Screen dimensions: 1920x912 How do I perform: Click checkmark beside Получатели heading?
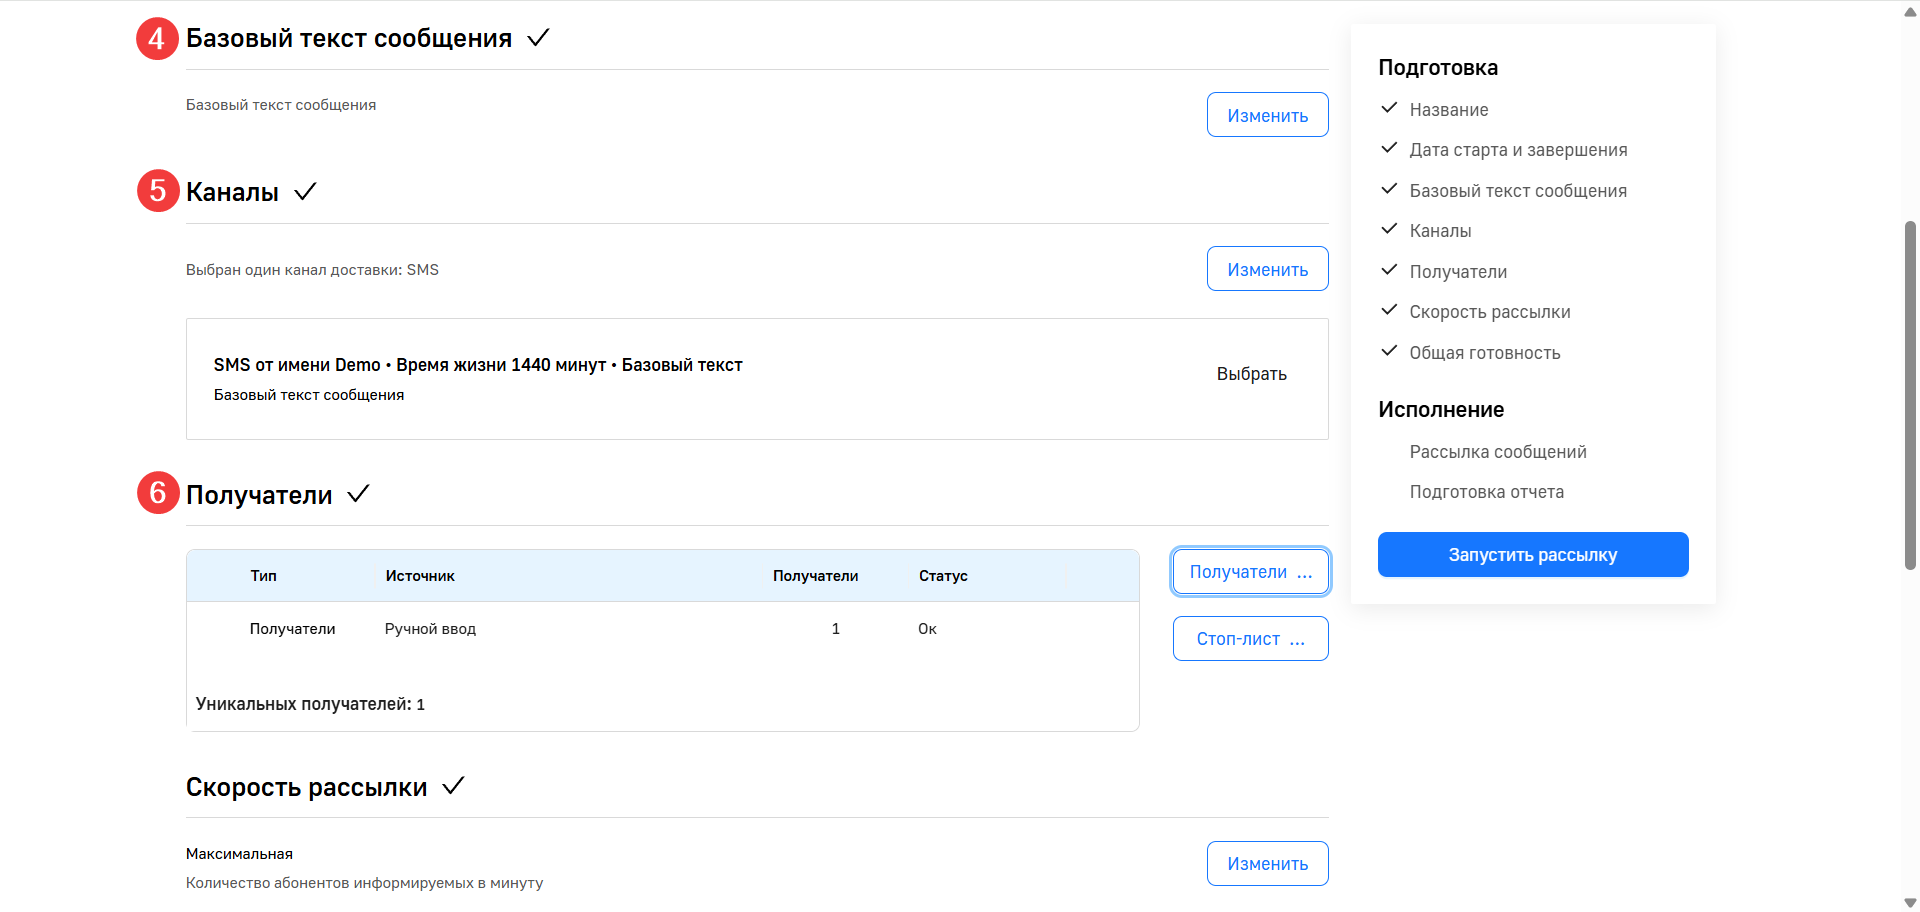pos(358,494)
